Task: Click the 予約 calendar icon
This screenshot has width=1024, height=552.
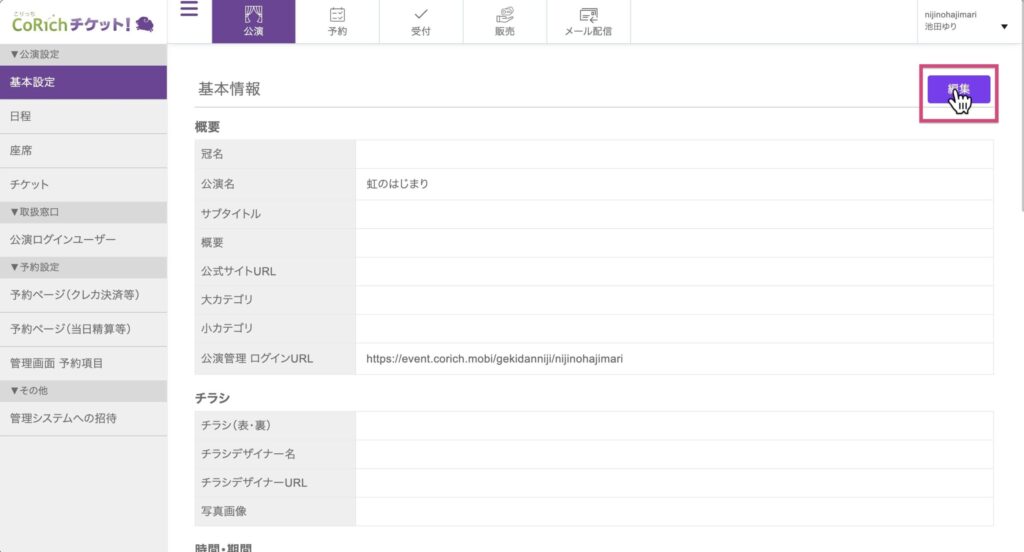Action: tap(337, 14)
